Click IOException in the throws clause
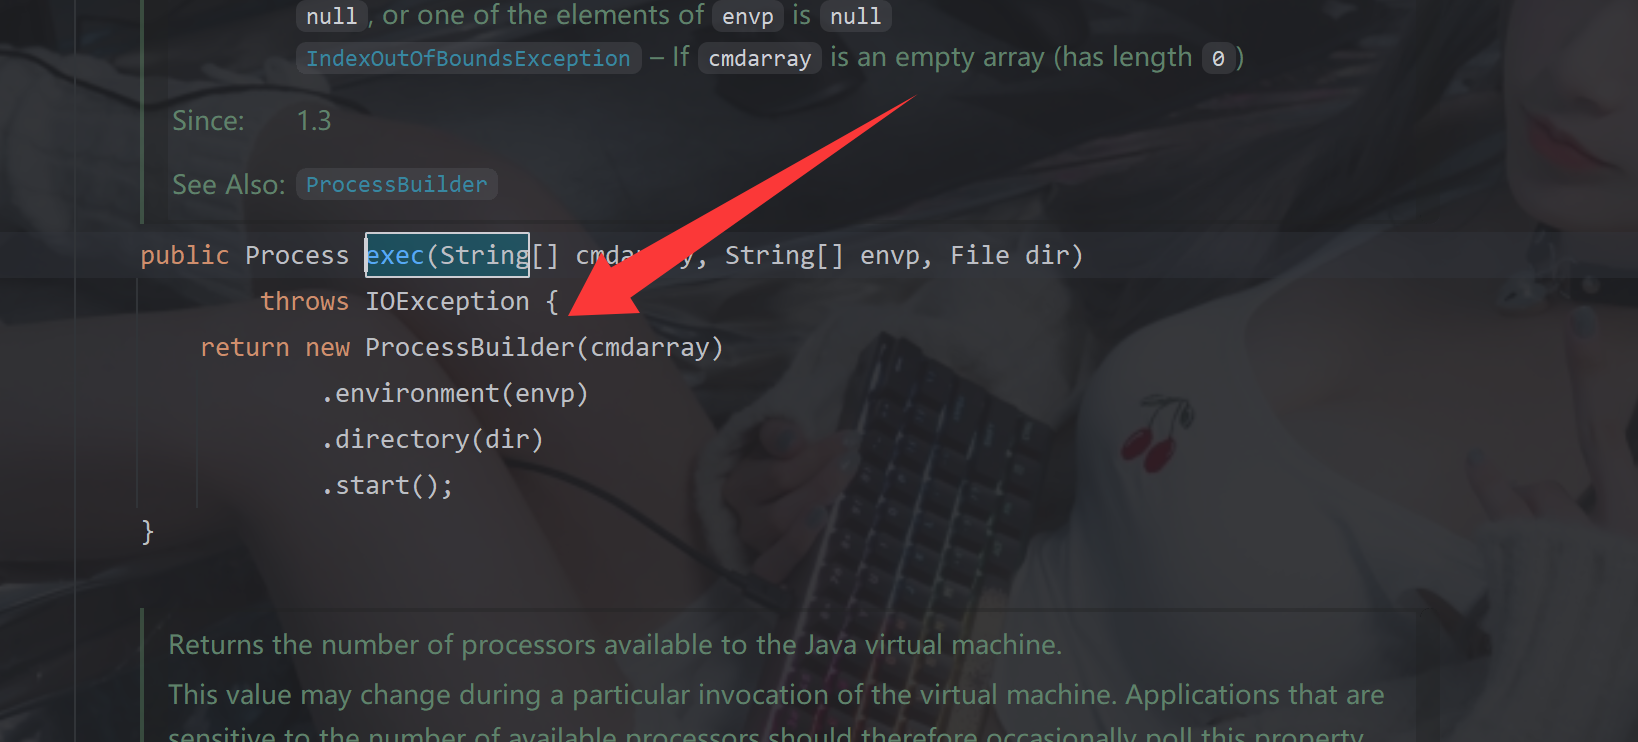The height and width of the screenshot is (742, 1638). click(x=447, y=302)
